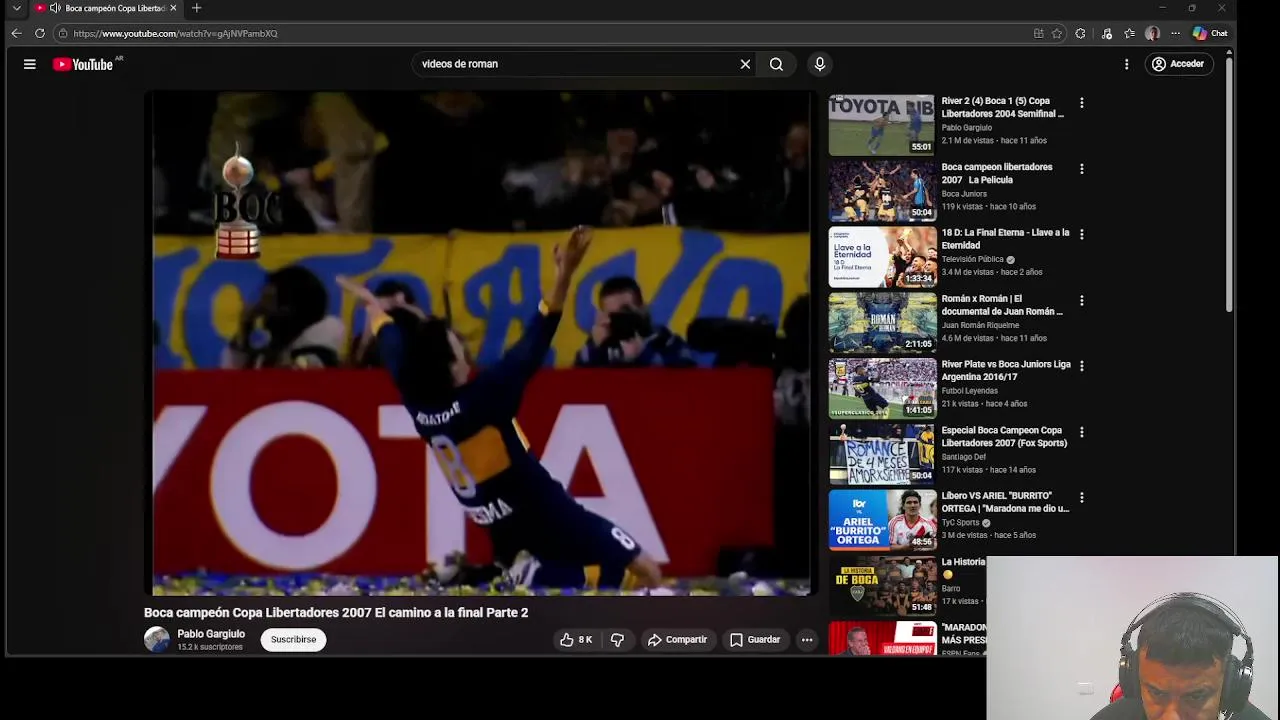Viewport: 1280px width, 720px height.
Task: Dislike the video with thumbs down
Action: click(x=617, y=640)
